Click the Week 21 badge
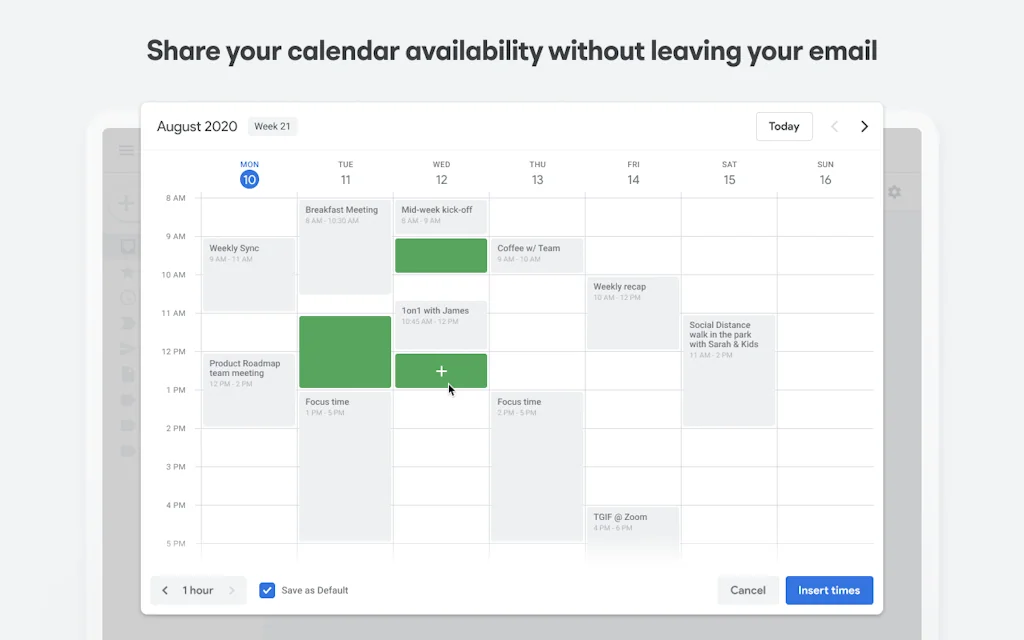The image size is (1024, 640). coord(273,127)
